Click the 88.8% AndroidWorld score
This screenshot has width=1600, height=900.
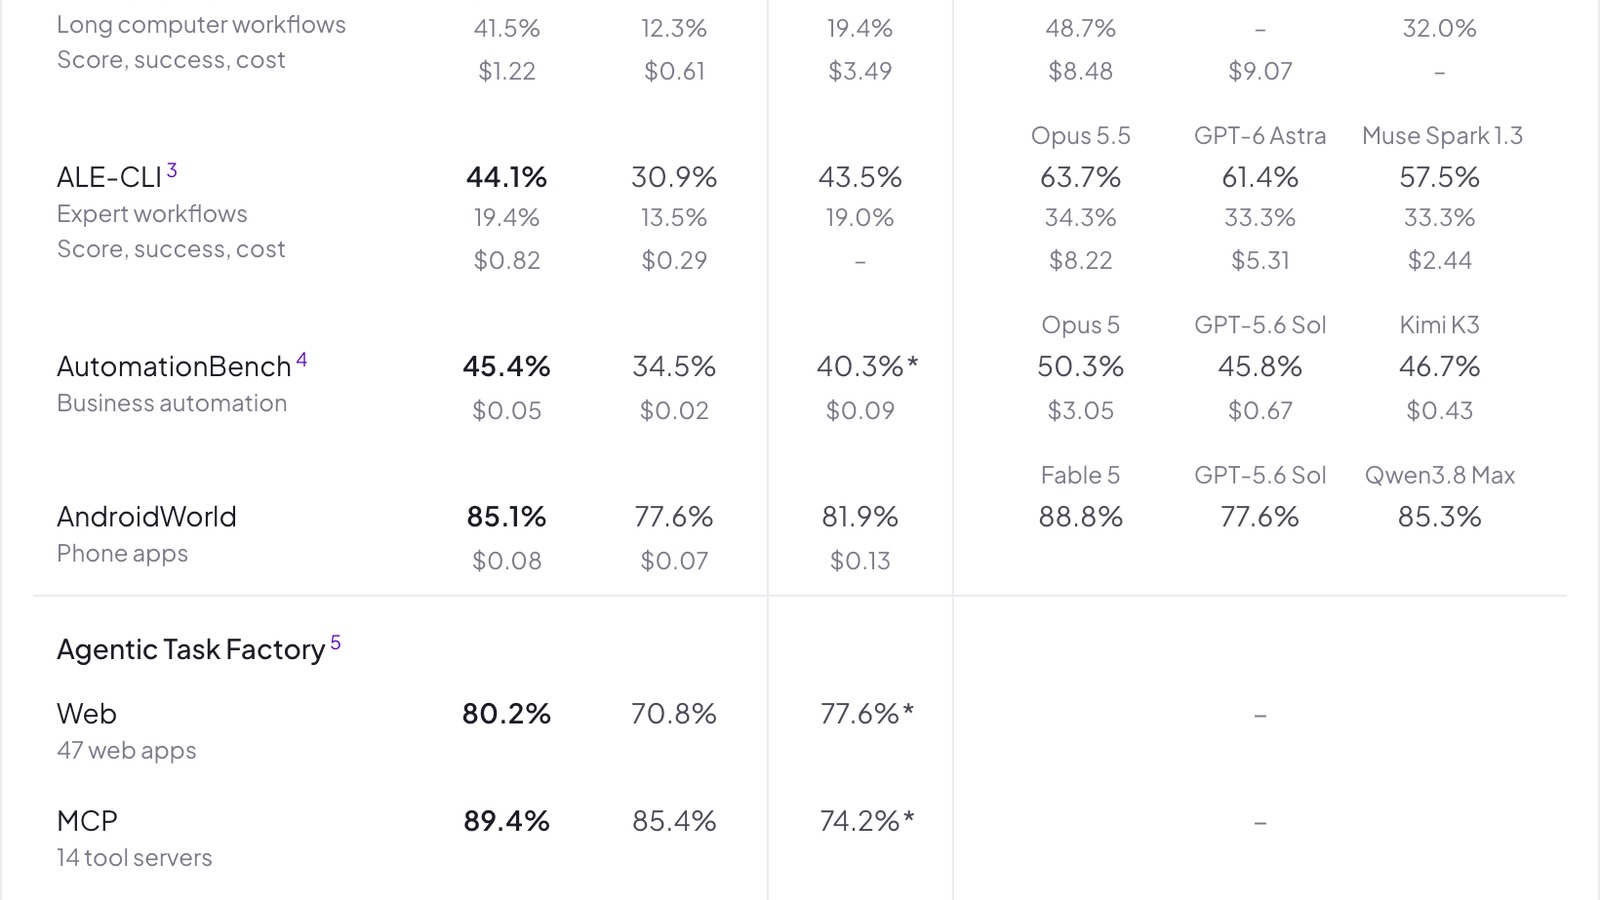coord(1081,517)
